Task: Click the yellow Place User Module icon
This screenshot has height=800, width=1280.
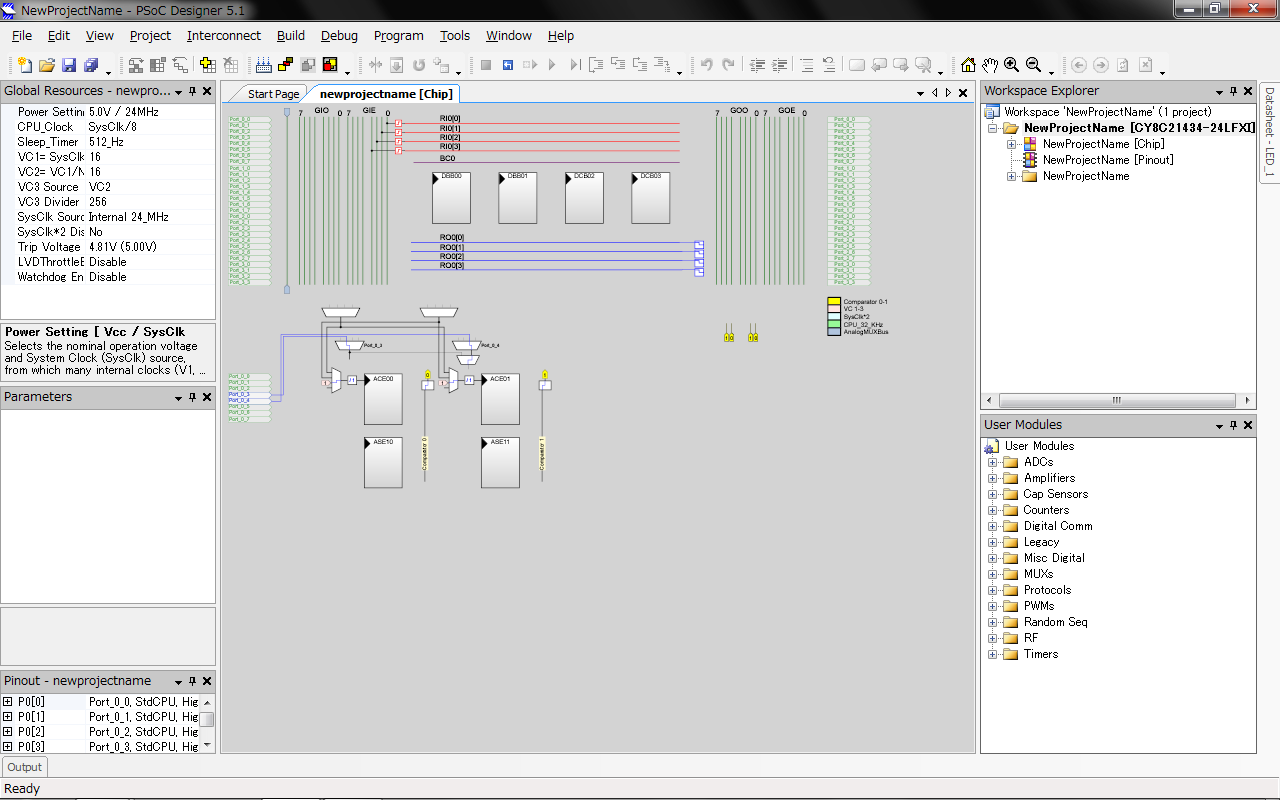Action: click(208, 65)
